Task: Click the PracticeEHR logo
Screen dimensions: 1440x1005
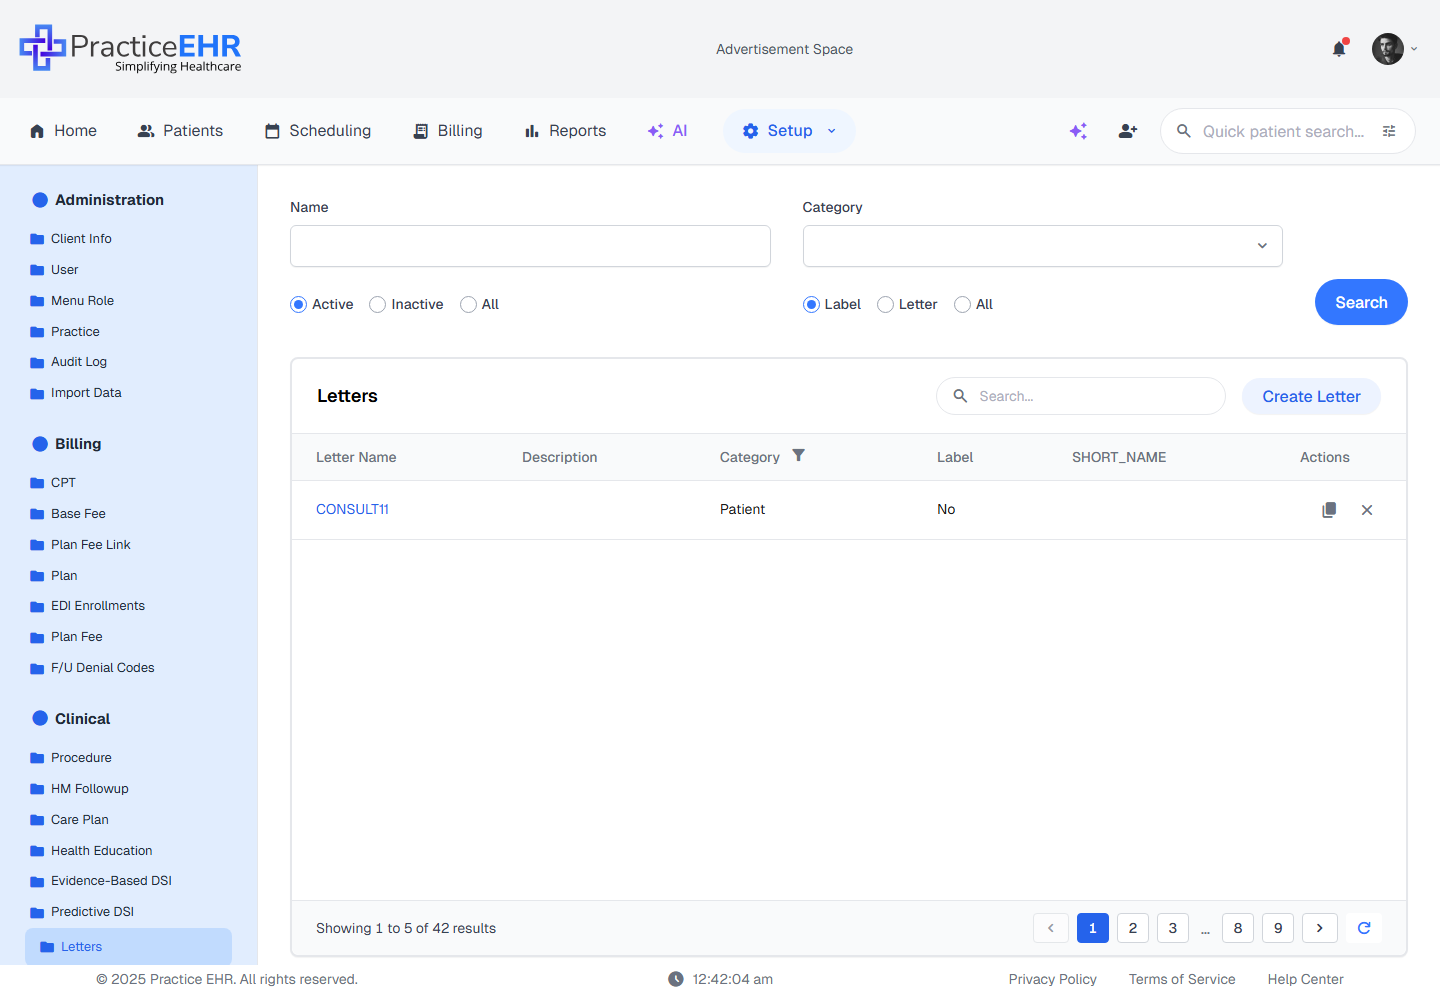Action: coord(131,49)
